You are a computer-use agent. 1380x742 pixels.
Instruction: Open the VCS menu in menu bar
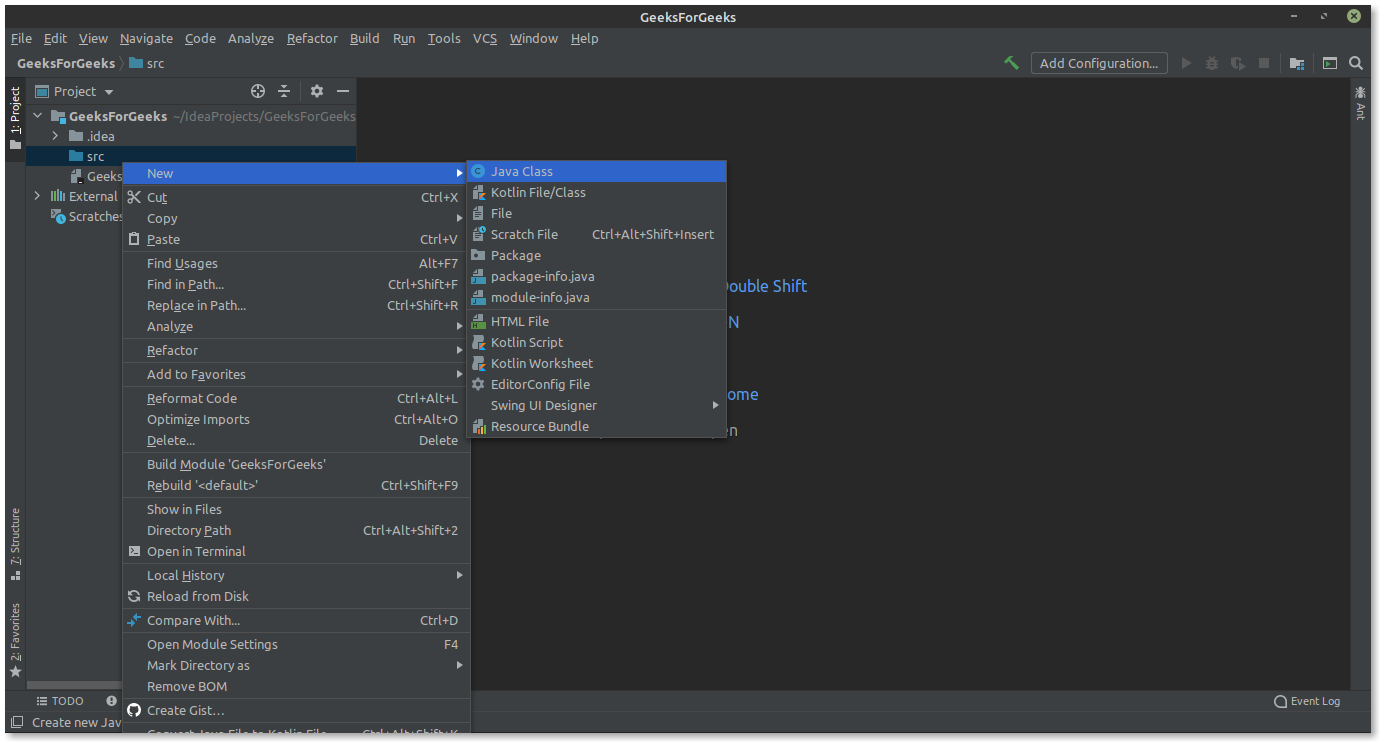(x=485, y=38)
